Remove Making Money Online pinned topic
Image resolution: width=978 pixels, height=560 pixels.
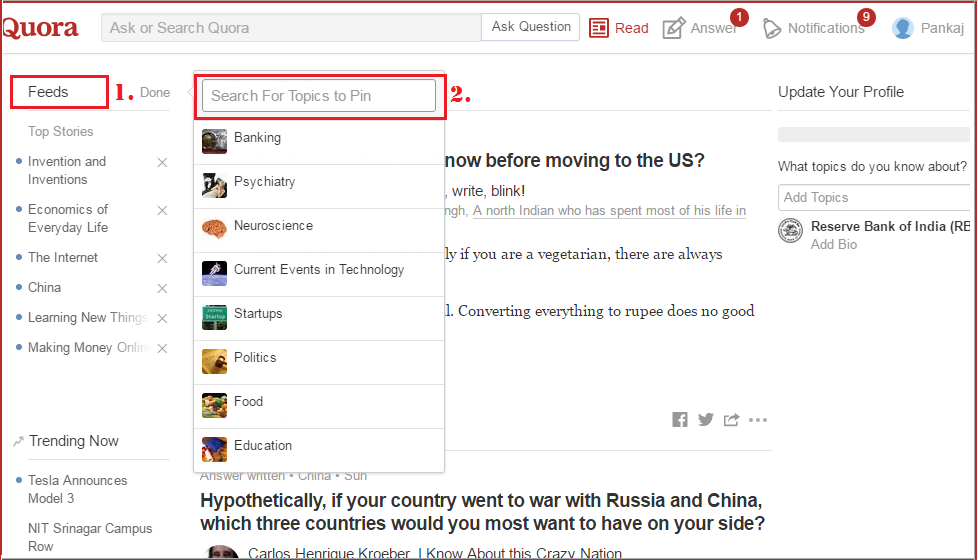[x=162, y=348]
